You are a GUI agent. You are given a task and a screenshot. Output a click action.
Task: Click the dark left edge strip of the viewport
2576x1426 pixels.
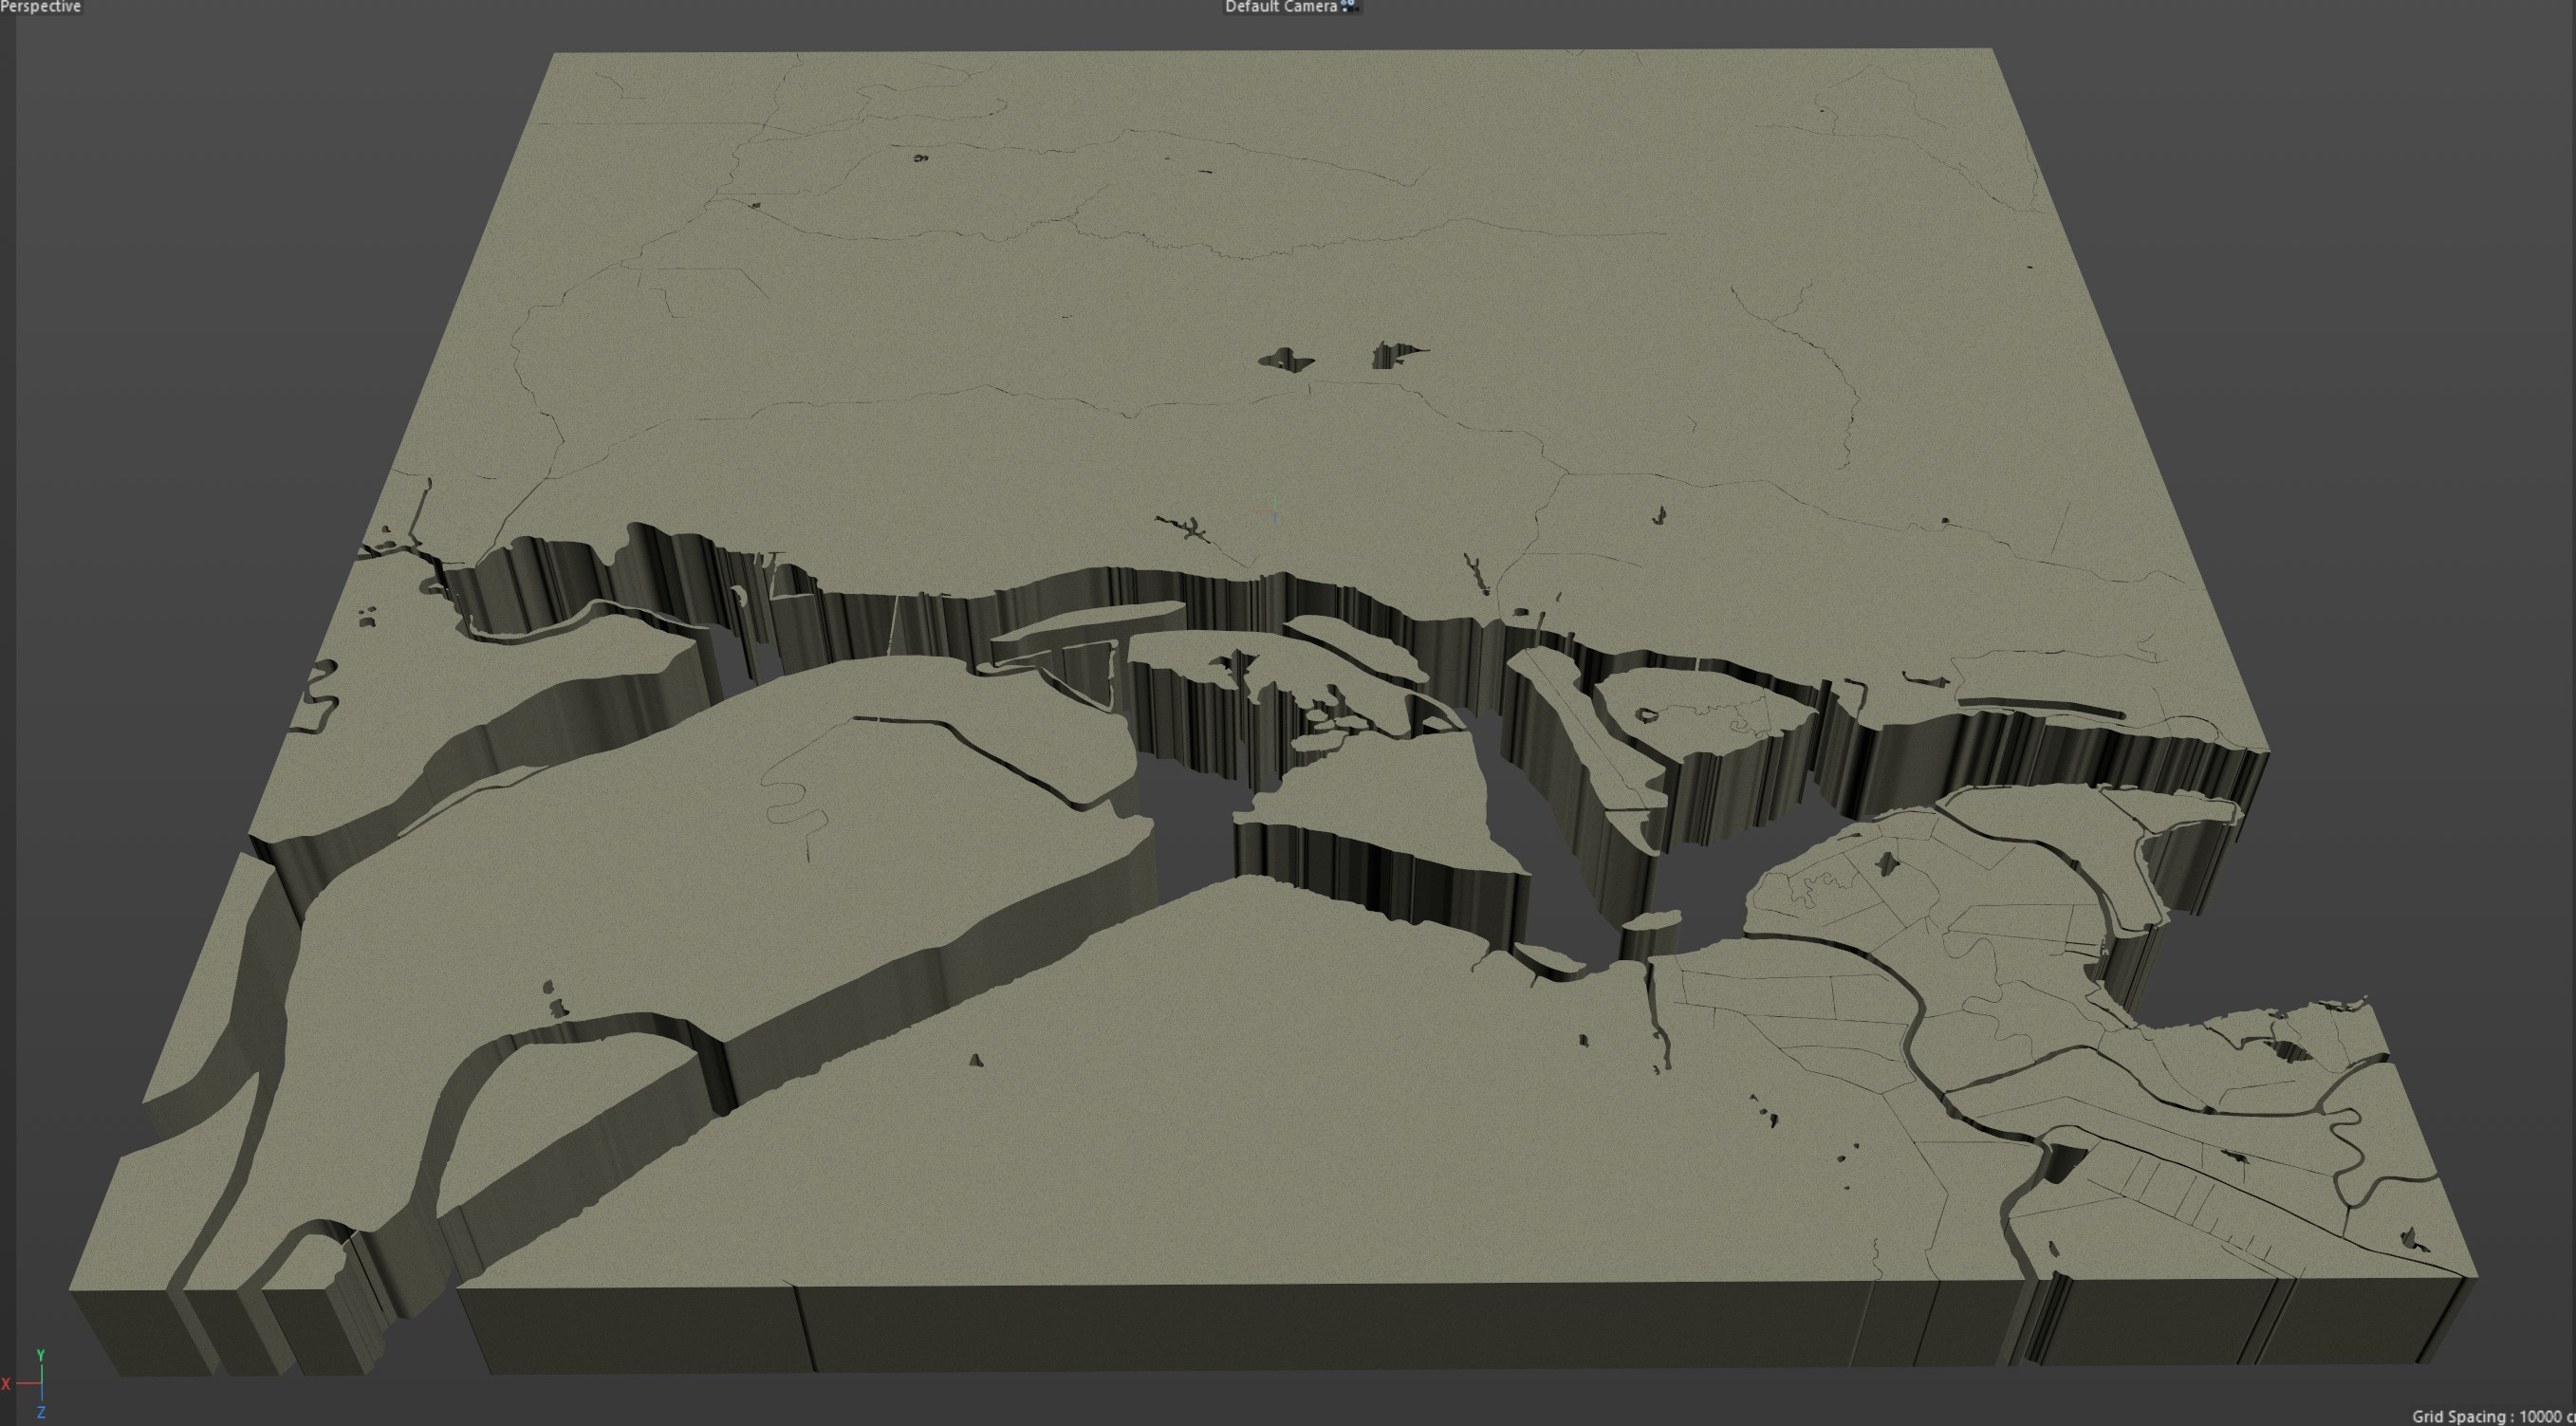coord(7,700)
